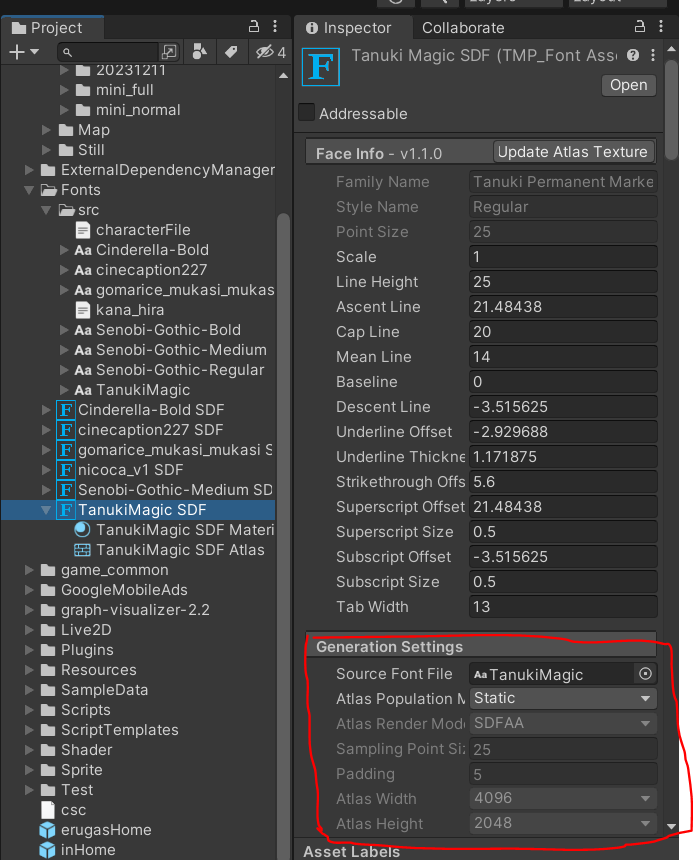Open the Project panel three-dot menu
The image size is (693, 860).
275,26
